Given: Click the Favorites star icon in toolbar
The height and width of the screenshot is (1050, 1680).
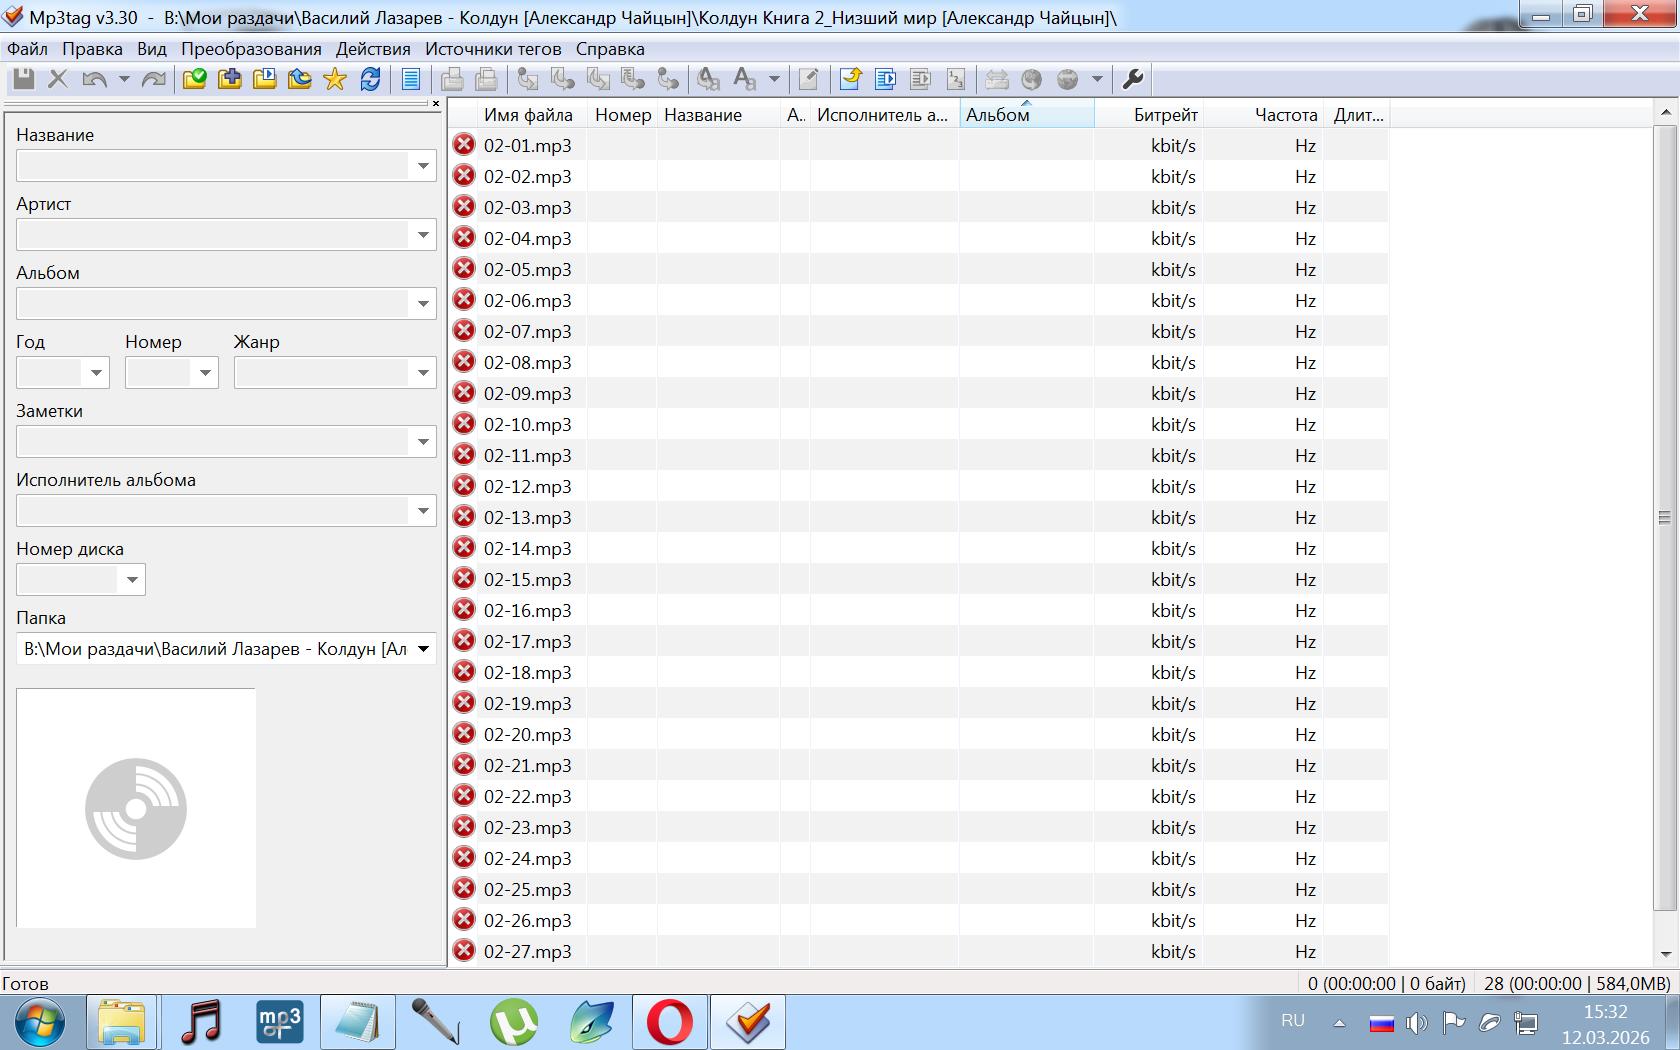Looking at the screenshot, I should (x=335, y=79).
